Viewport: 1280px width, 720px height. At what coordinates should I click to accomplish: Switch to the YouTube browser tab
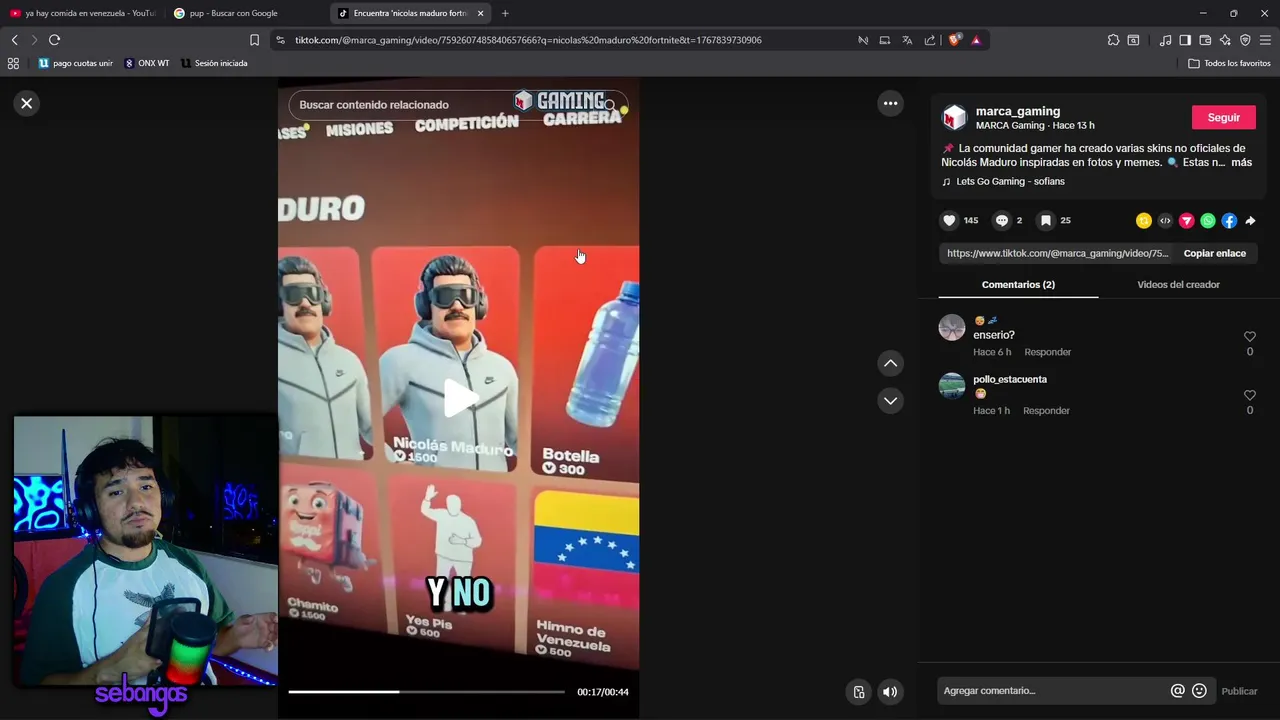[x=83, y=13]
